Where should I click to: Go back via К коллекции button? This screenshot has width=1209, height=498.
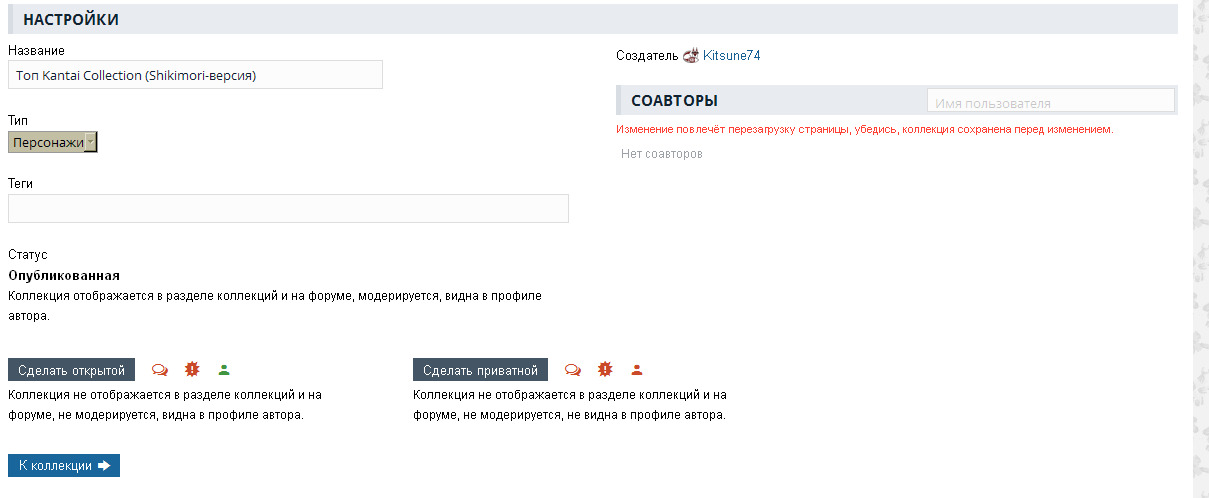click(64, 466)
